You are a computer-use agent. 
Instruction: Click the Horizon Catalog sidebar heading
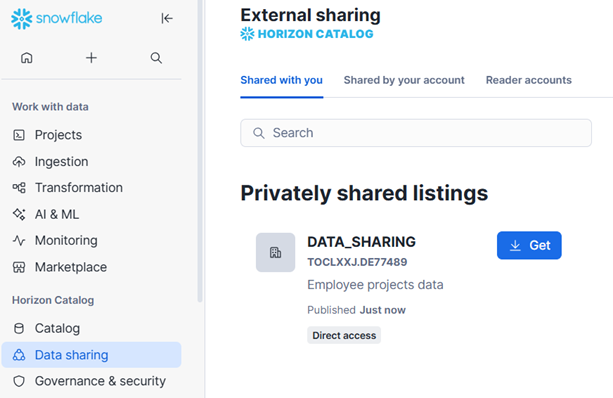pyautogui.click(x=53, y=300)
